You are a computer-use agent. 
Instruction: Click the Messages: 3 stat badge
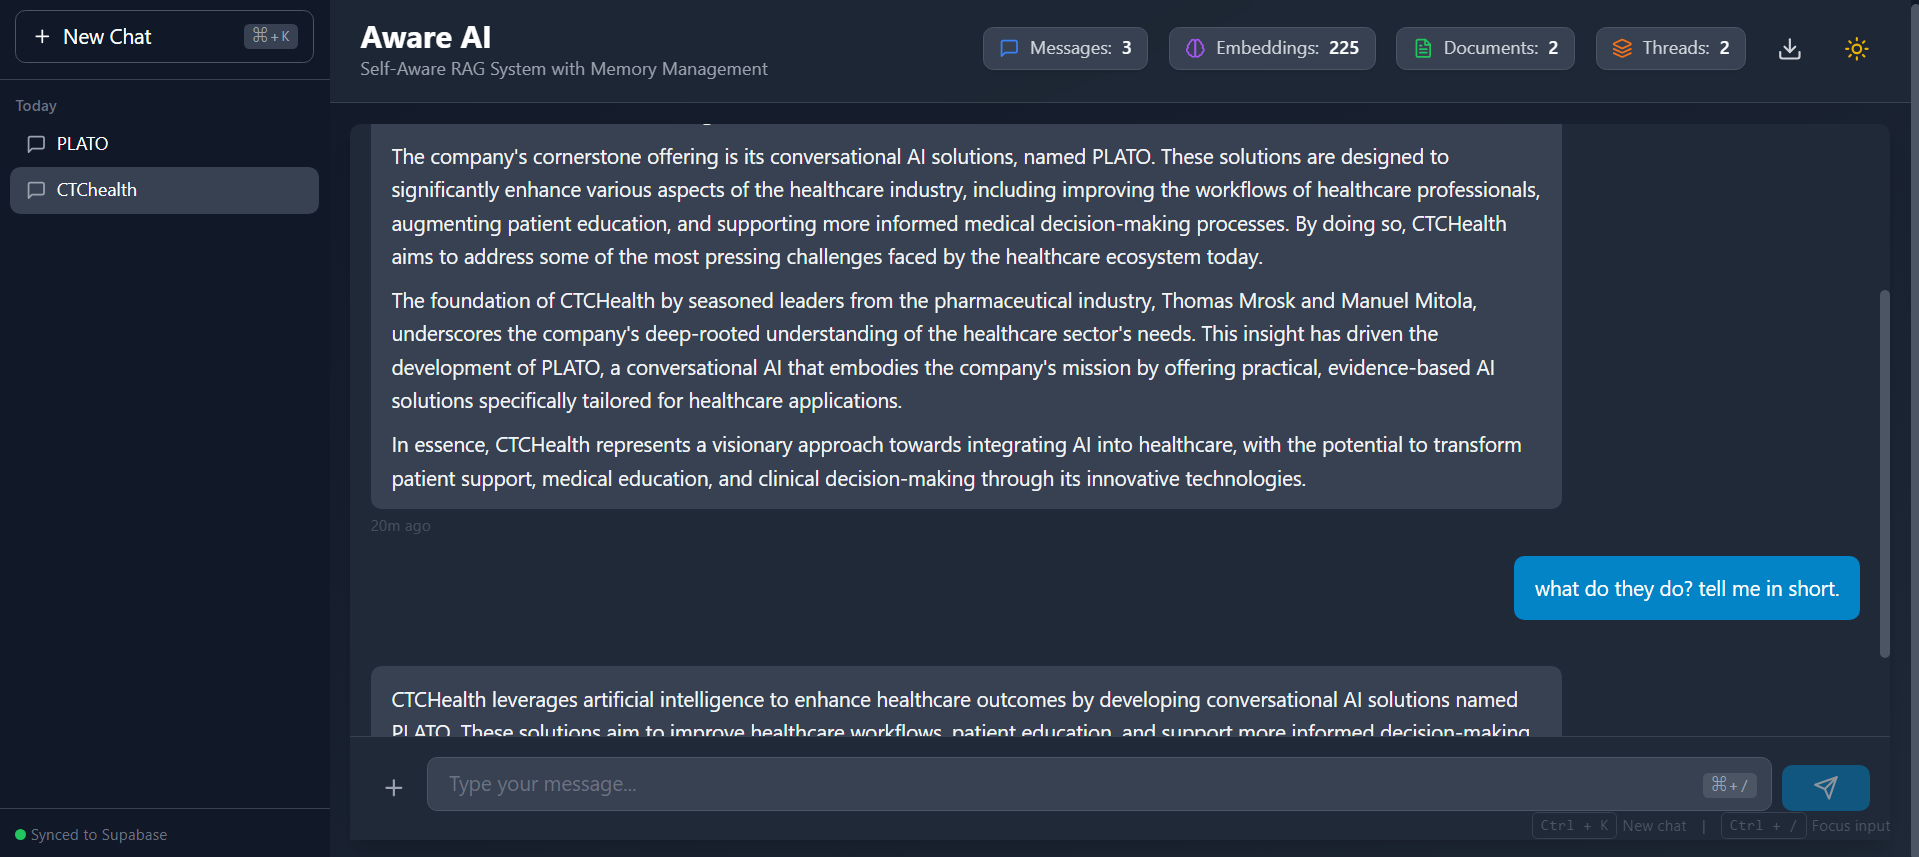click(x=1065, y=48)
